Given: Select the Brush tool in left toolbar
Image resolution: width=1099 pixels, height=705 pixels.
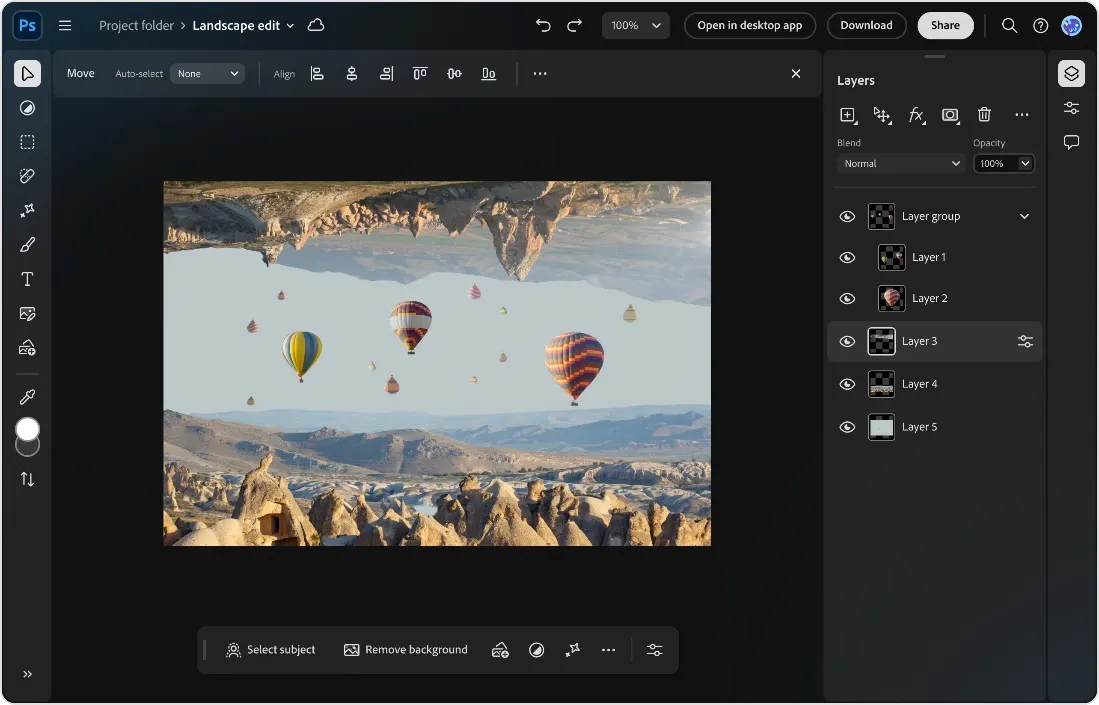Looking at the screenshot, I should (27, 245).
